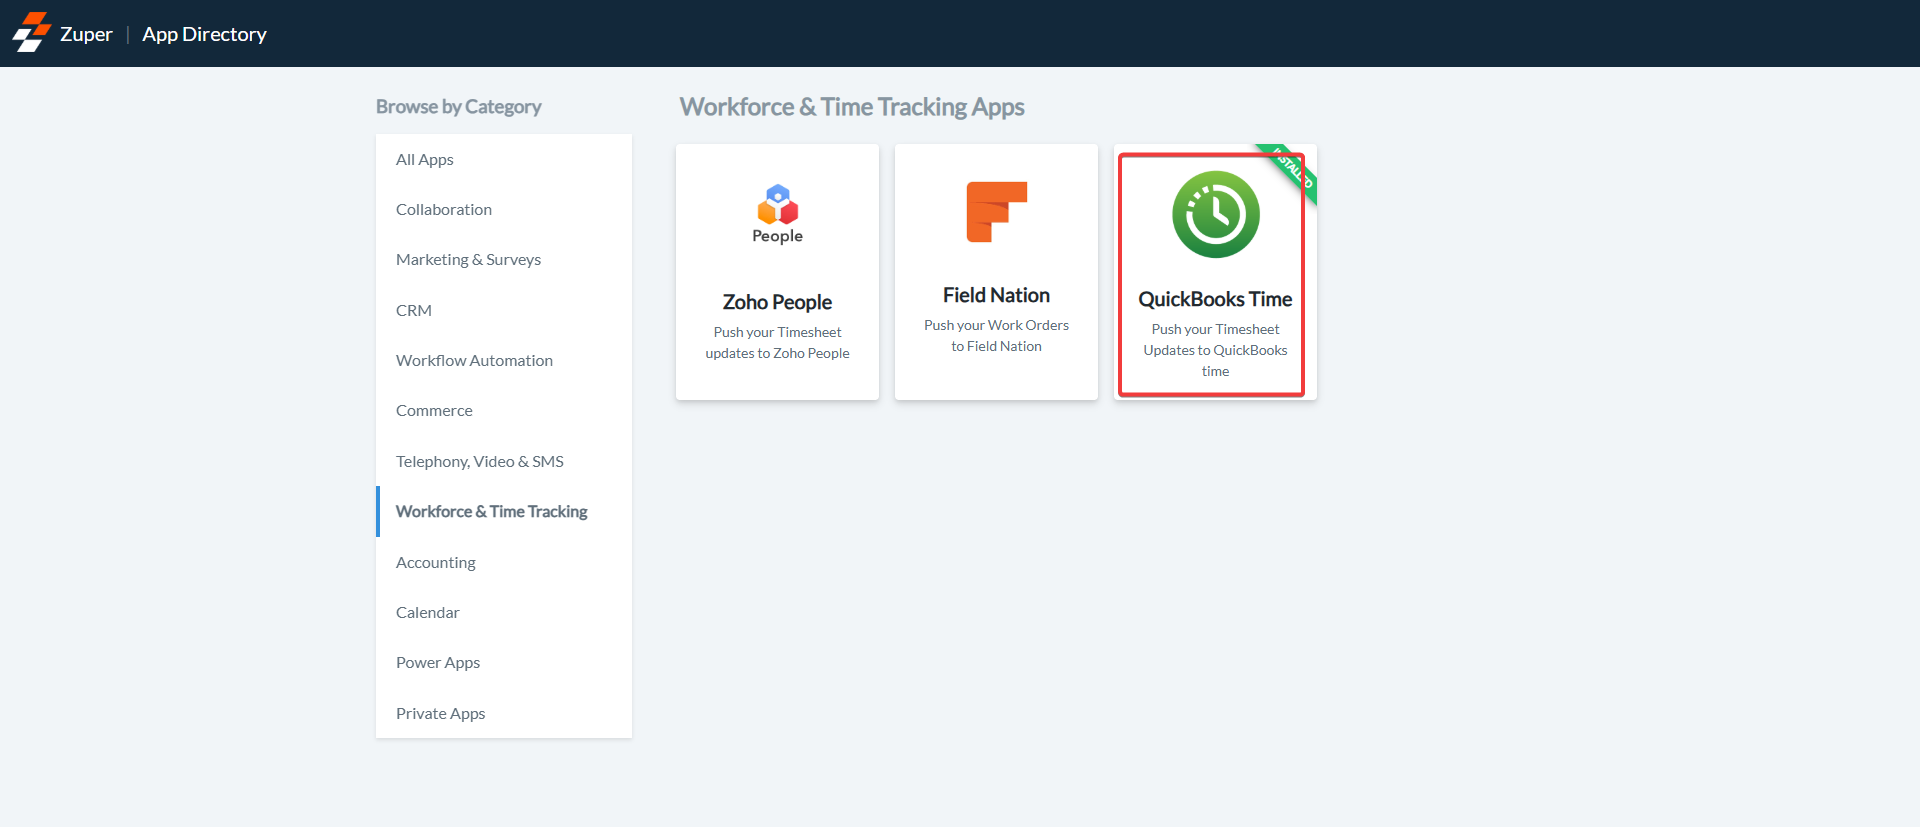1920x827 pixels.
Task: Click the 'Workforce & Time Tracking Apps' heading
Action: pos(852,107)
